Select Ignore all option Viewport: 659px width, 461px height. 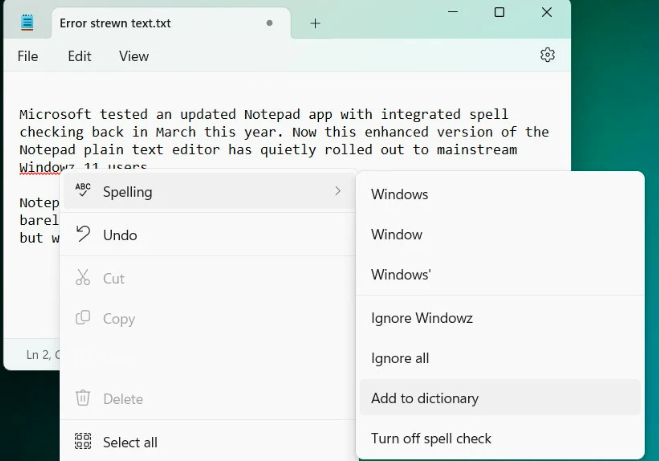[500, 358]
